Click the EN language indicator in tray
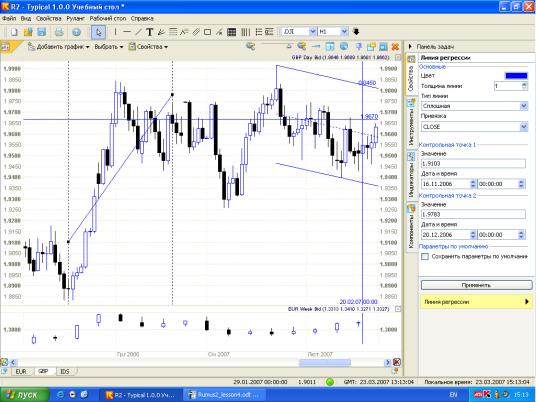 click(x=454, y=395)
